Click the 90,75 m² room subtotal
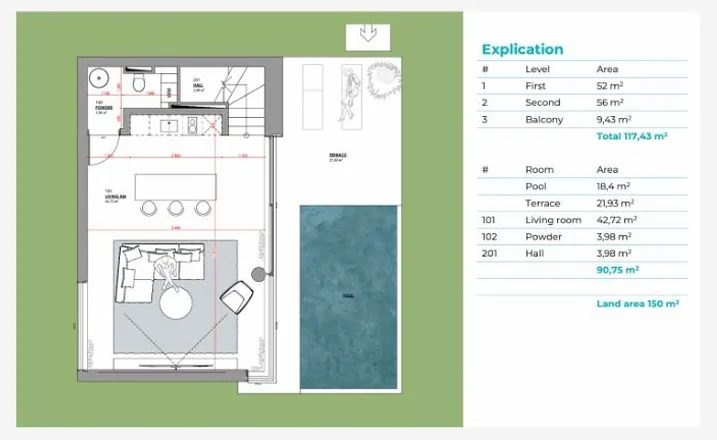 [618, 269]
